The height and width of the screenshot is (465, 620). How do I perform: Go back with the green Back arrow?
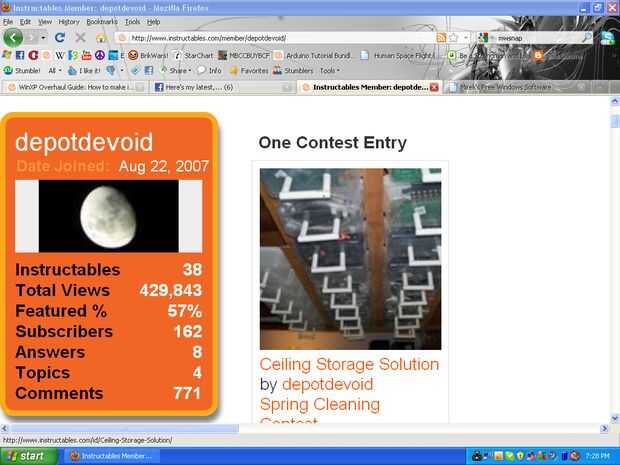pyautogui.click(x=13, y=38)
